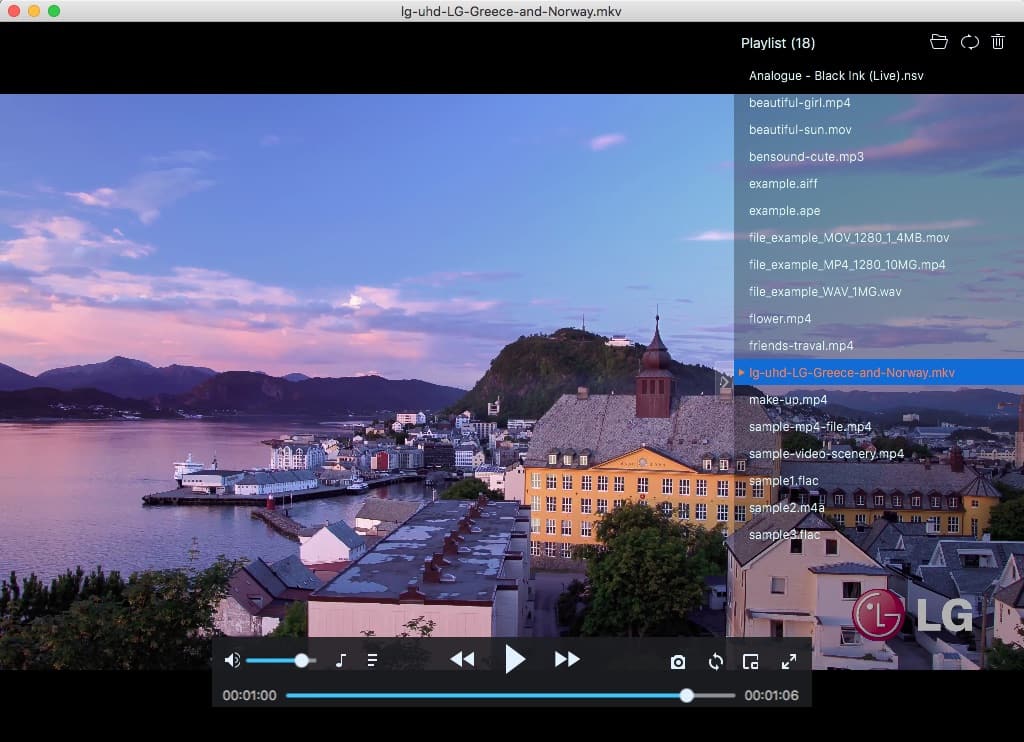Pause playback by clicking the play button

click(x=516, y=659)
